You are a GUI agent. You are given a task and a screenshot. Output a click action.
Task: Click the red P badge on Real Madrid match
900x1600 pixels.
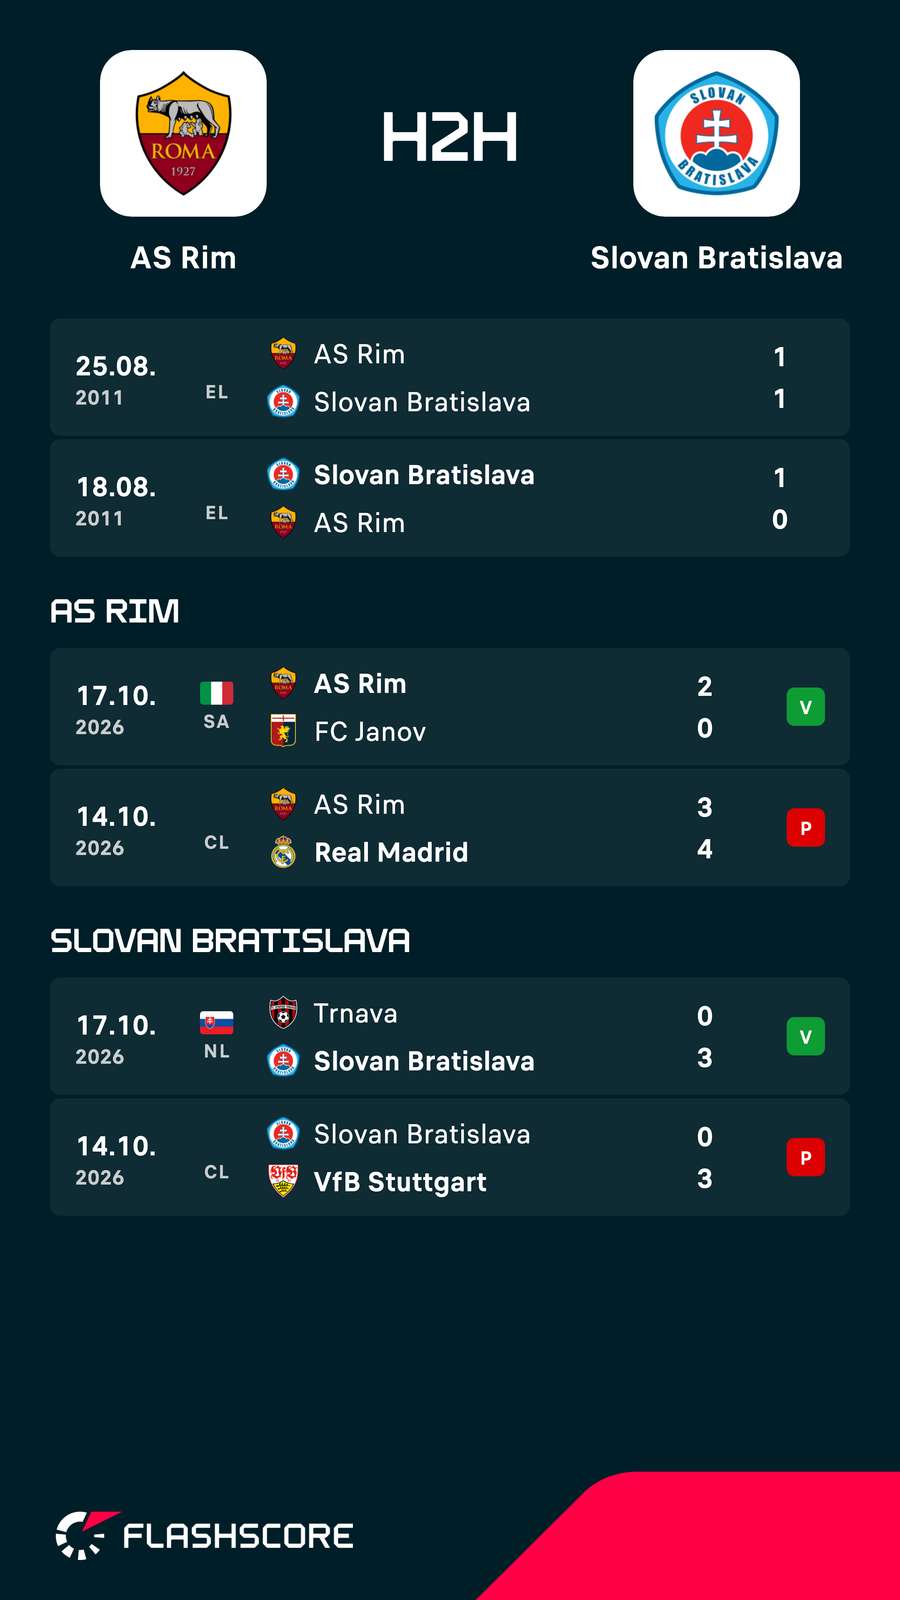(806, 828)
